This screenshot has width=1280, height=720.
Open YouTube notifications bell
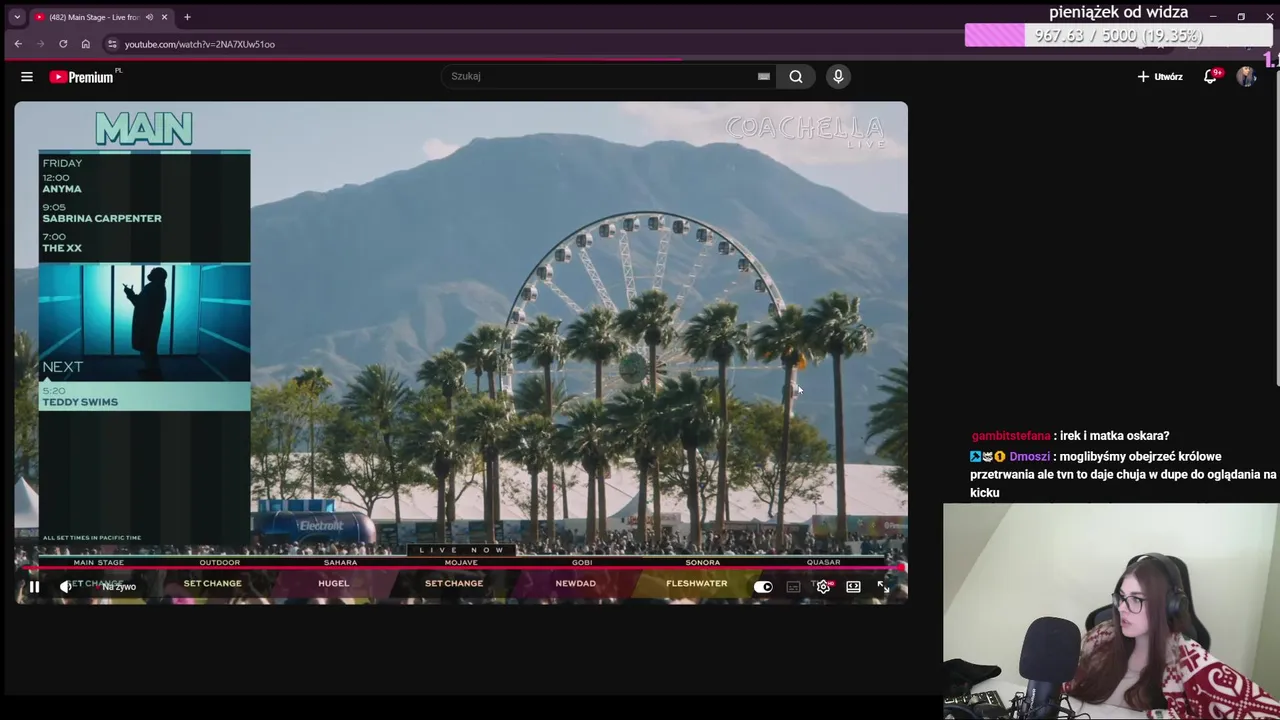pos(1210,77)
